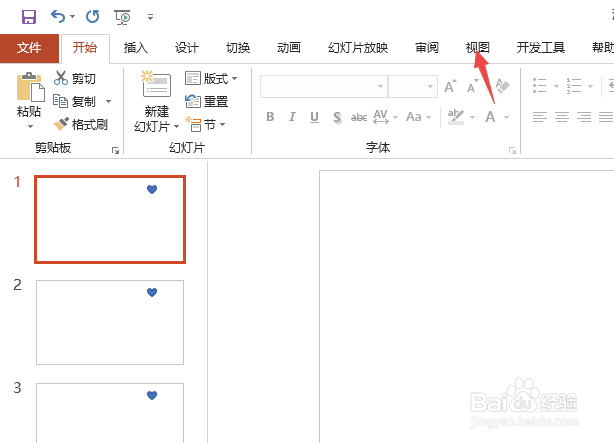Expand the 复制 dropdown arrow
Screen dimensions: 614x443
pos(109,102)
